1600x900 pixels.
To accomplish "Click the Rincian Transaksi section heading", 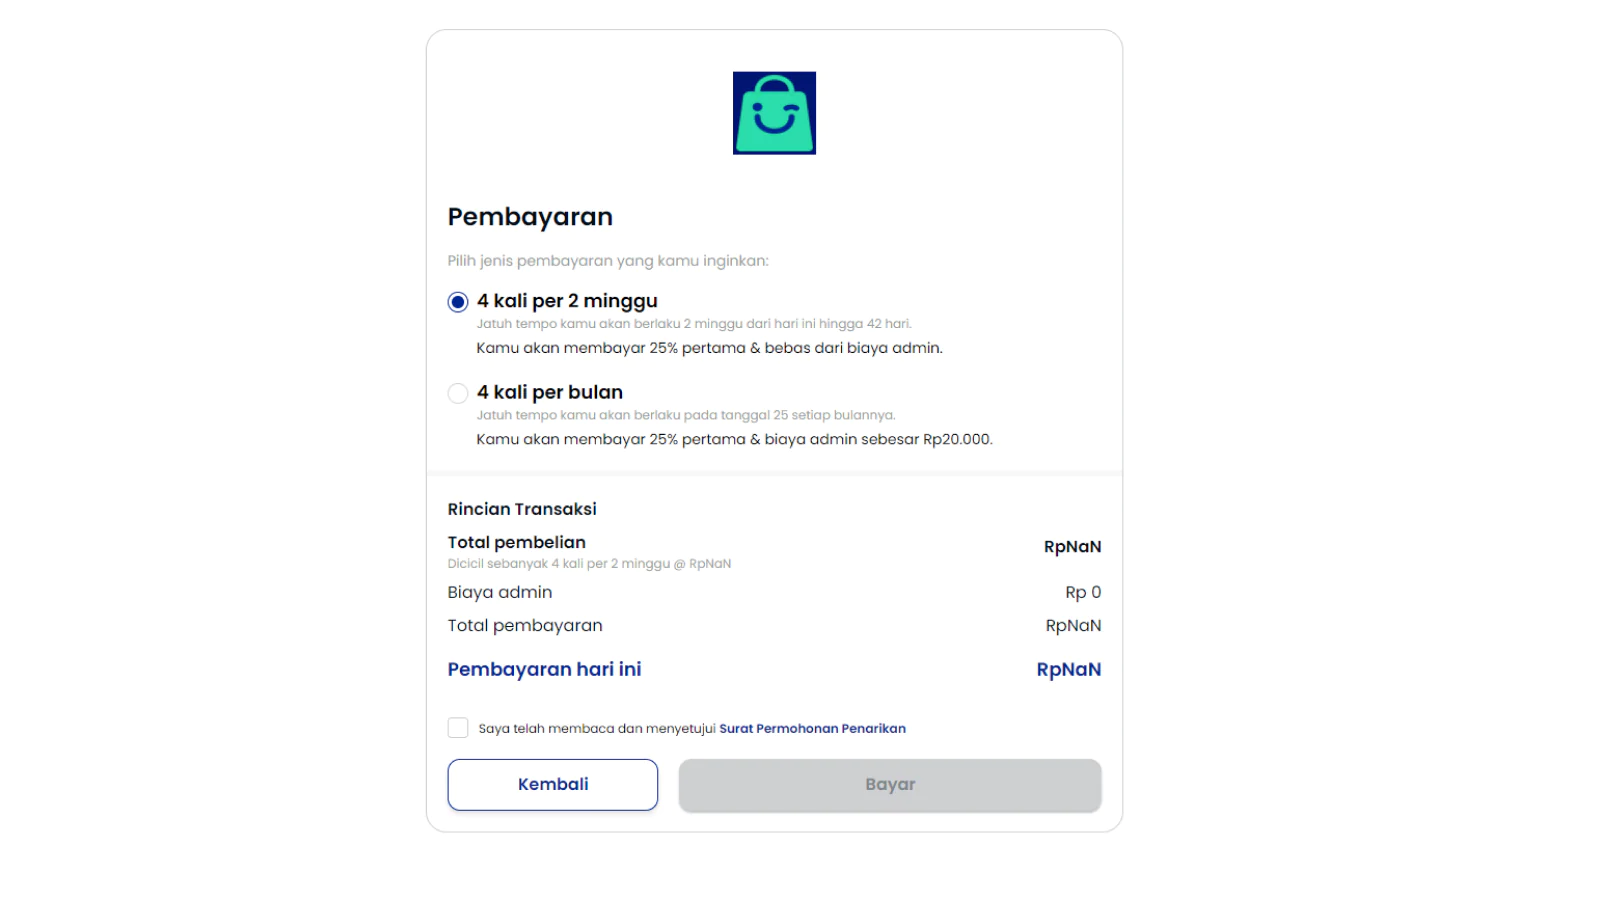I will [x=522, y=509].
